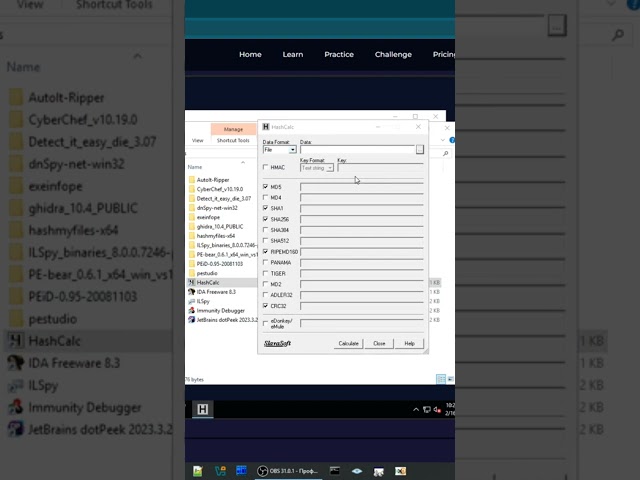Select the Shortcut Tools ribbon tab
Screen dimensions: 640x480
233,140
